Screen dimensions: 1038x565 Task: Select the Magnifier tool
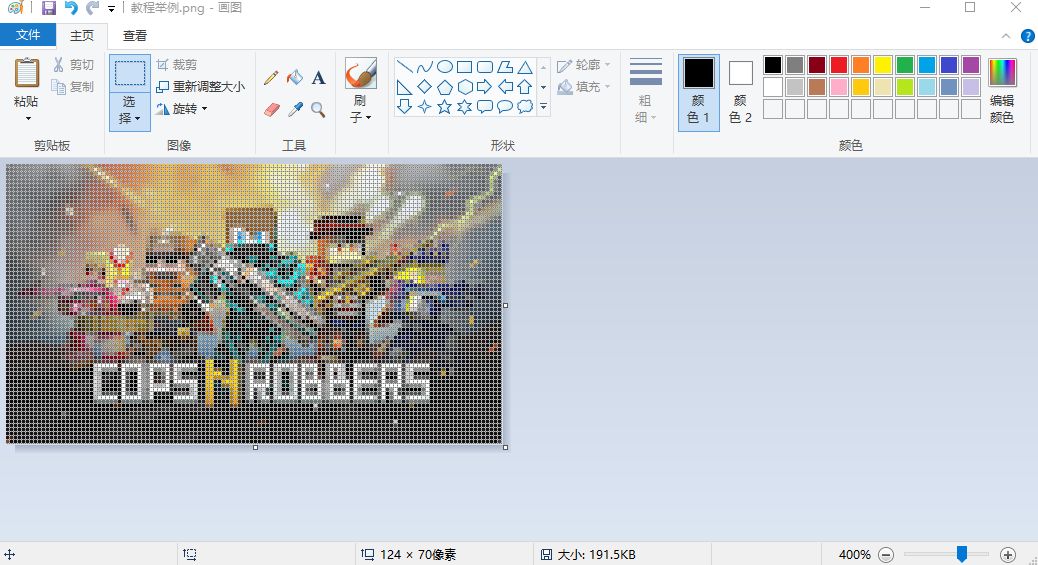point(318,109)
